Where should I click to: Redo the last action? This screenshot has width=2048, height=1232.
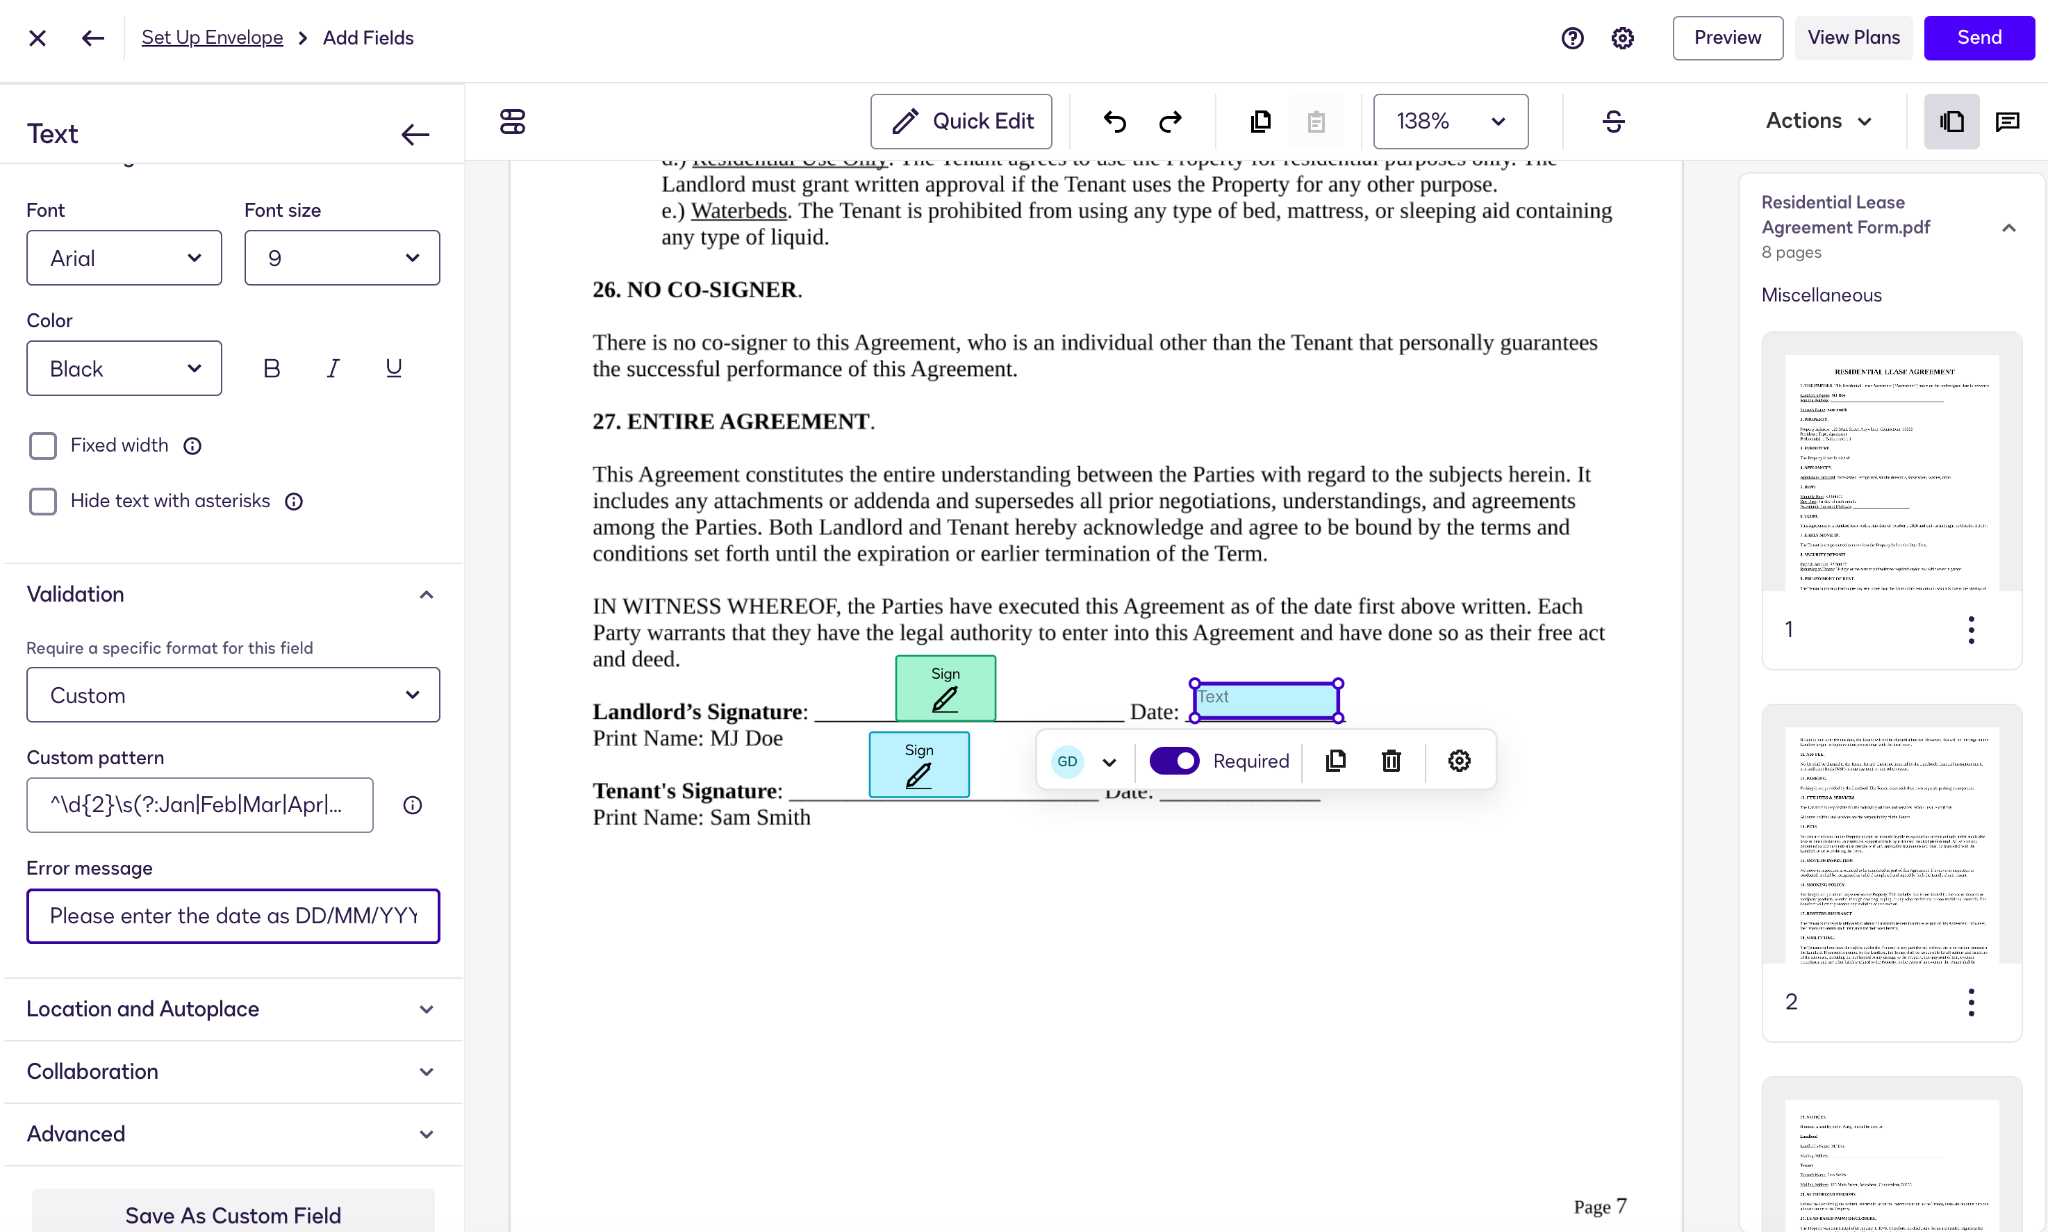[1170, 121]
